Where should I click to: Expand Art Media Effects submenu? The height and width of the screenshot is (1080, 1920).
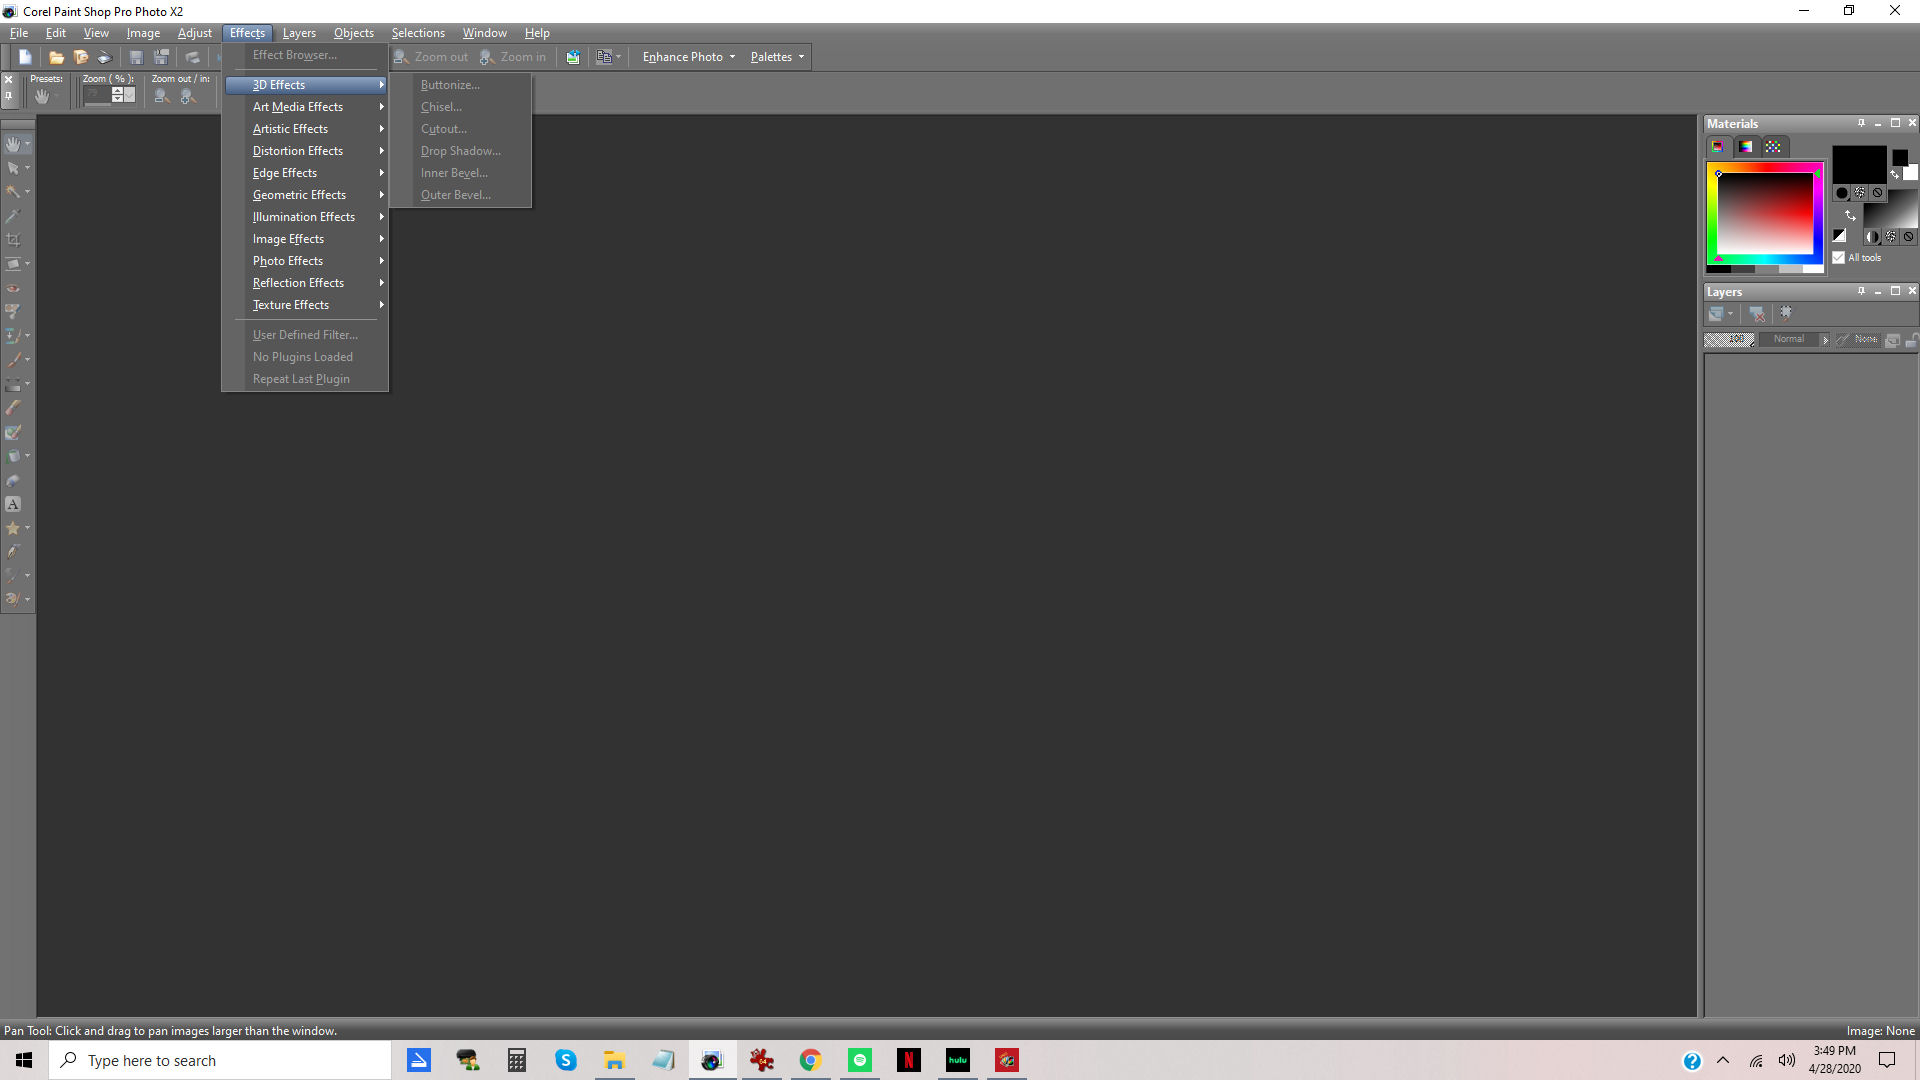[x=306, y=107]
